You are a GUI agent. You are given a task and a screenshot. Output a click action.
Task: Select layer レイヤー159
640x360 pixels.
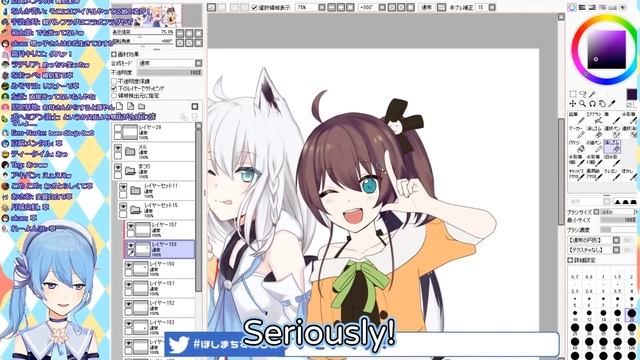pos(159,269)
